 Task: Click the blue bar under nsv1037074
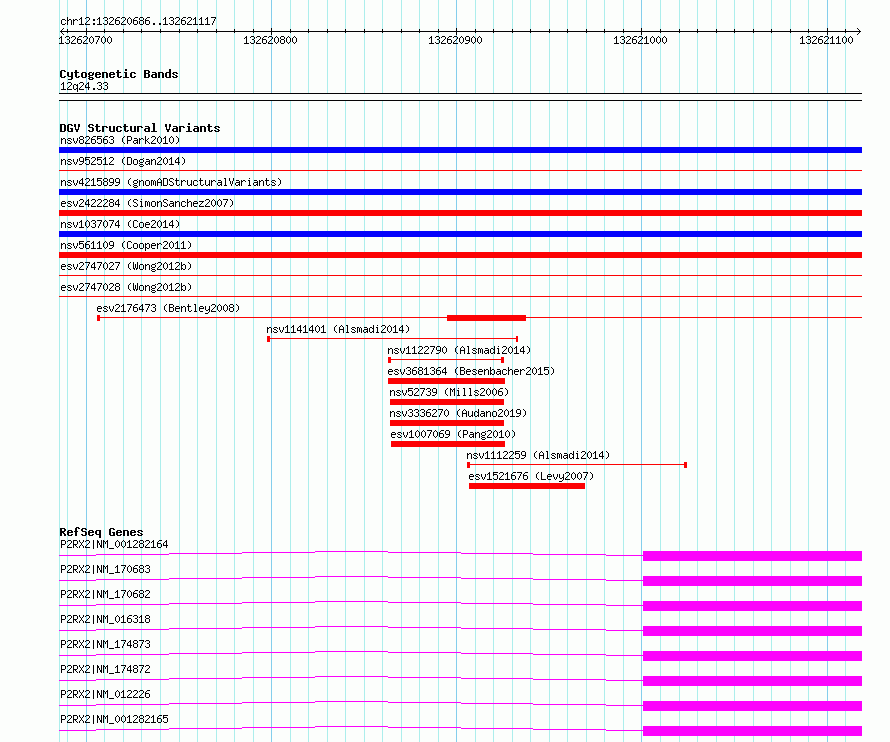pos(460,234)
